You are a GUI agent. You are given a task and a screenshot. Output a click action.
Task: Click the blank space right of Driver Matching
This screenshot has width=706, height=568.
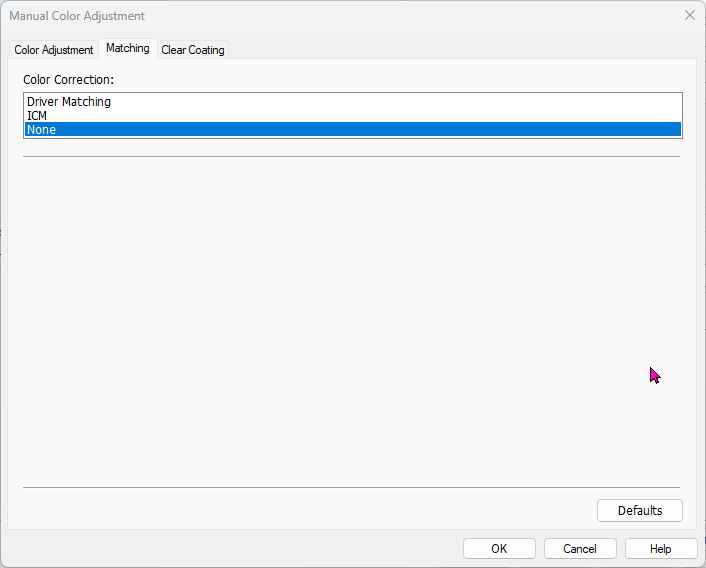400,102
